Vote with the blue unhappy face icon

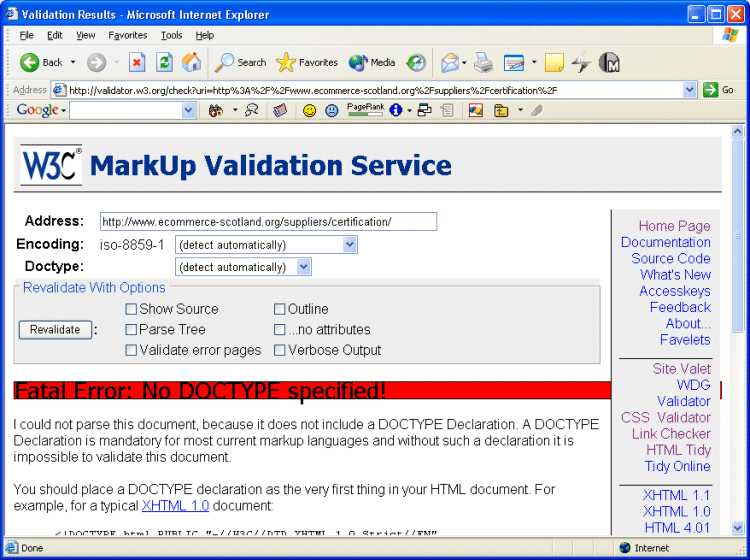[331, 111]
